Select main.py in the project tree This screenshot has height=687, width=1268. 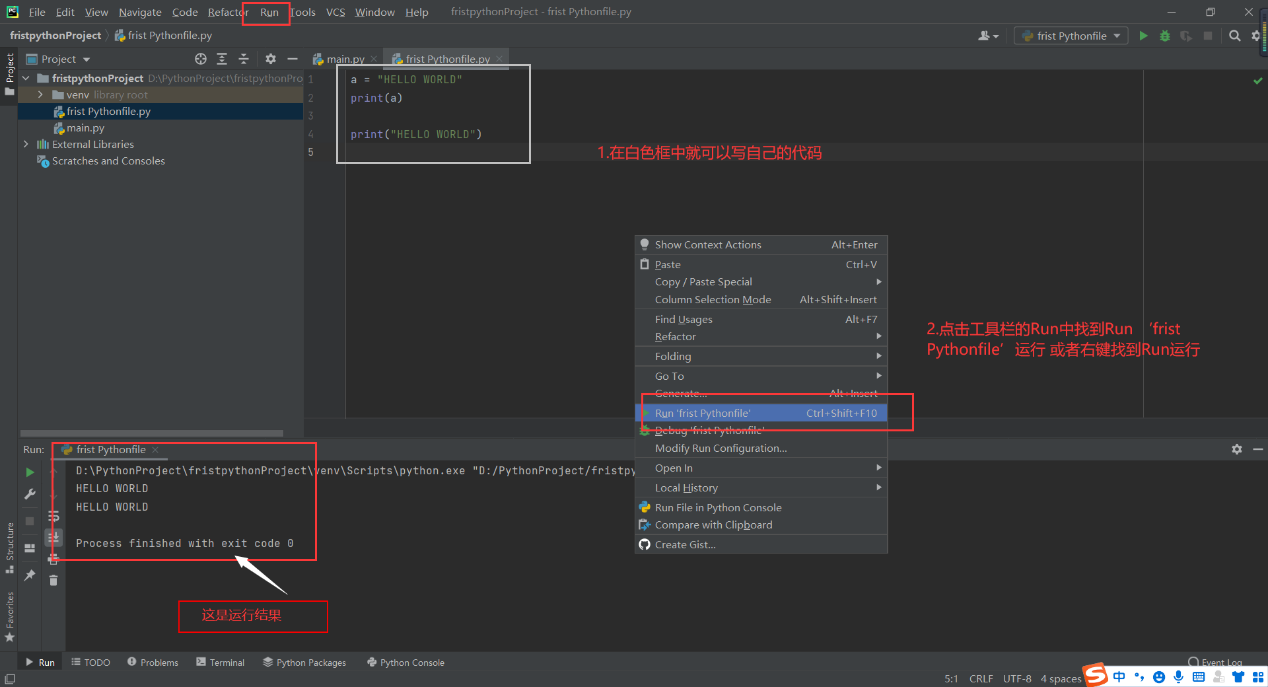(x=85, y=128)
